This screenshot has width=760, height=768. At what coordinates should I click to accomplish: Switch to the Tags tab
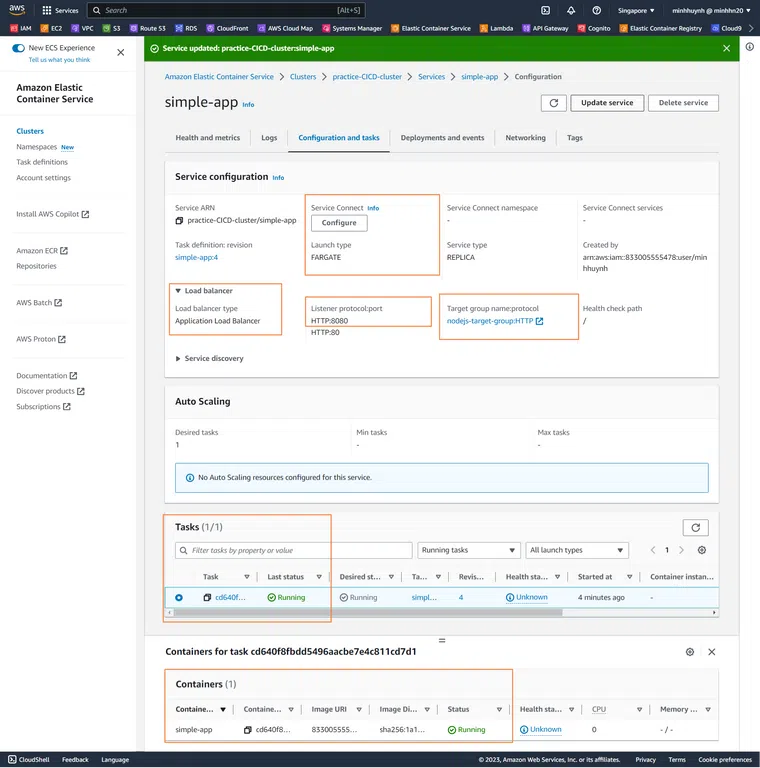click(575, 138)
